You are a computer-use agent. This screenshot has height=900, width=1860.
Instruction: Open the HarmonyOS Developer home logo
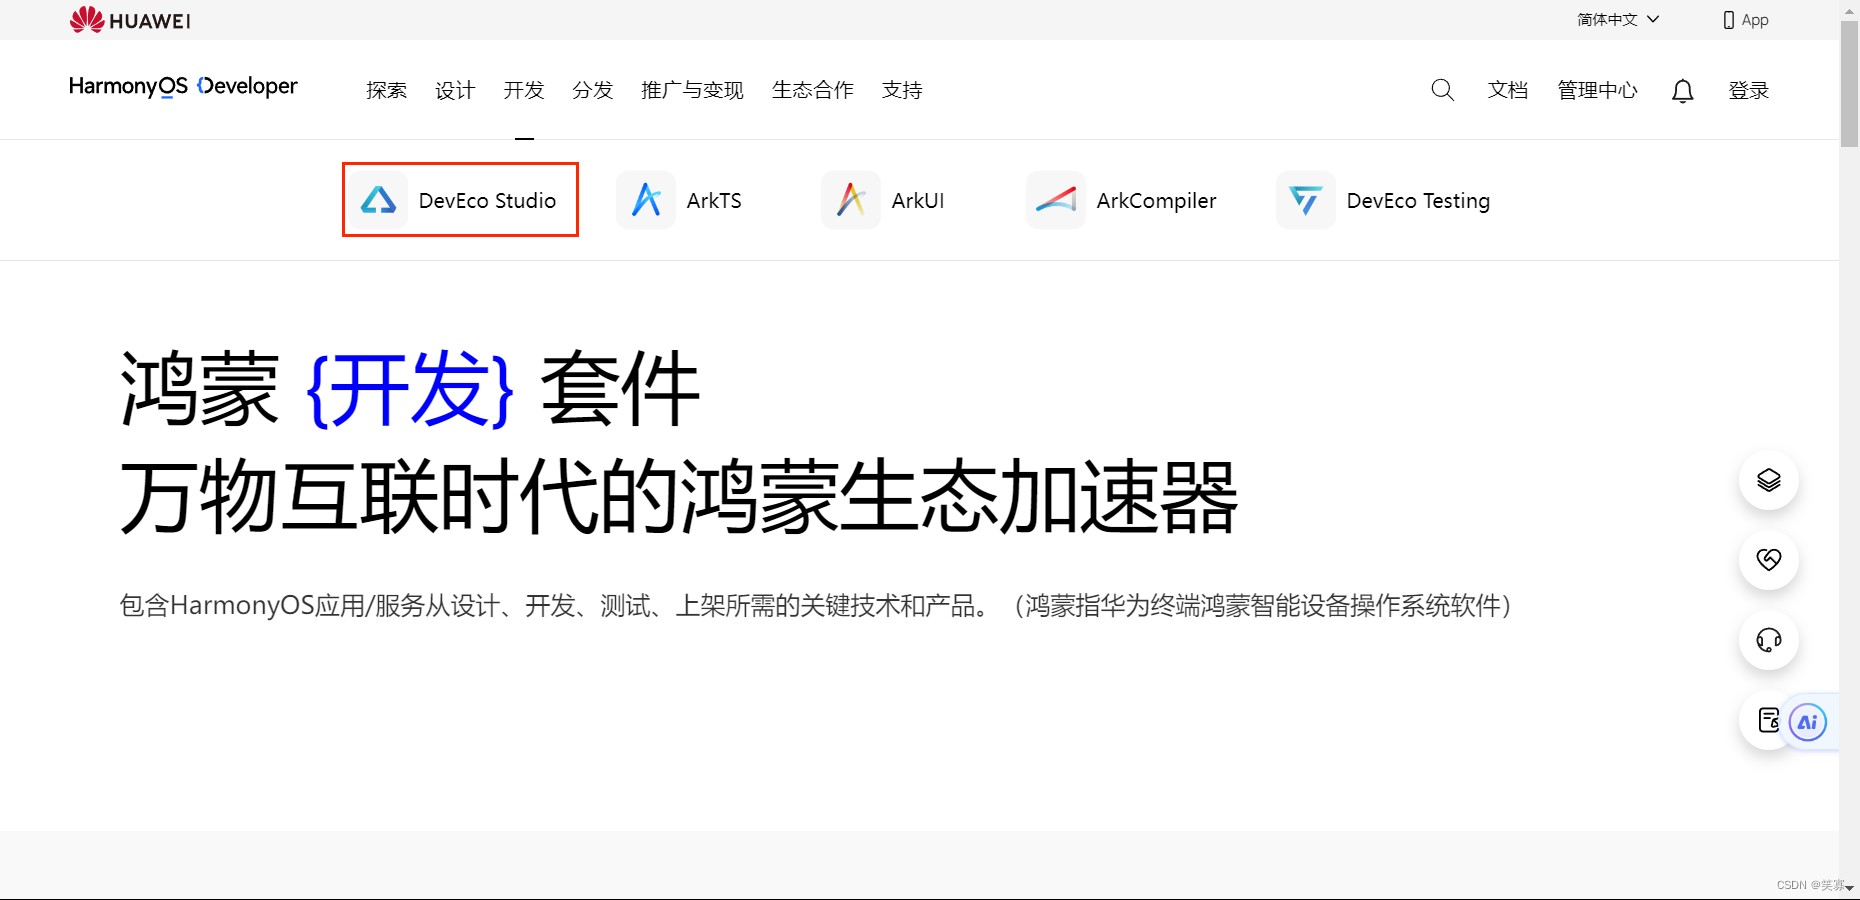click(x=183, y=87)
